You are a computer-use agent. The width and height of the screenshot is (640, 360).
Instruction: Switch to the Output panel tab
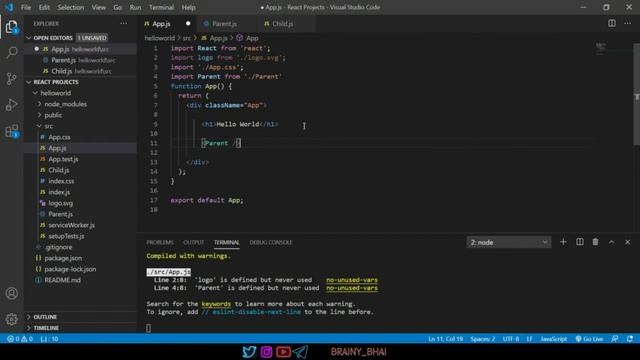point(193,242)
